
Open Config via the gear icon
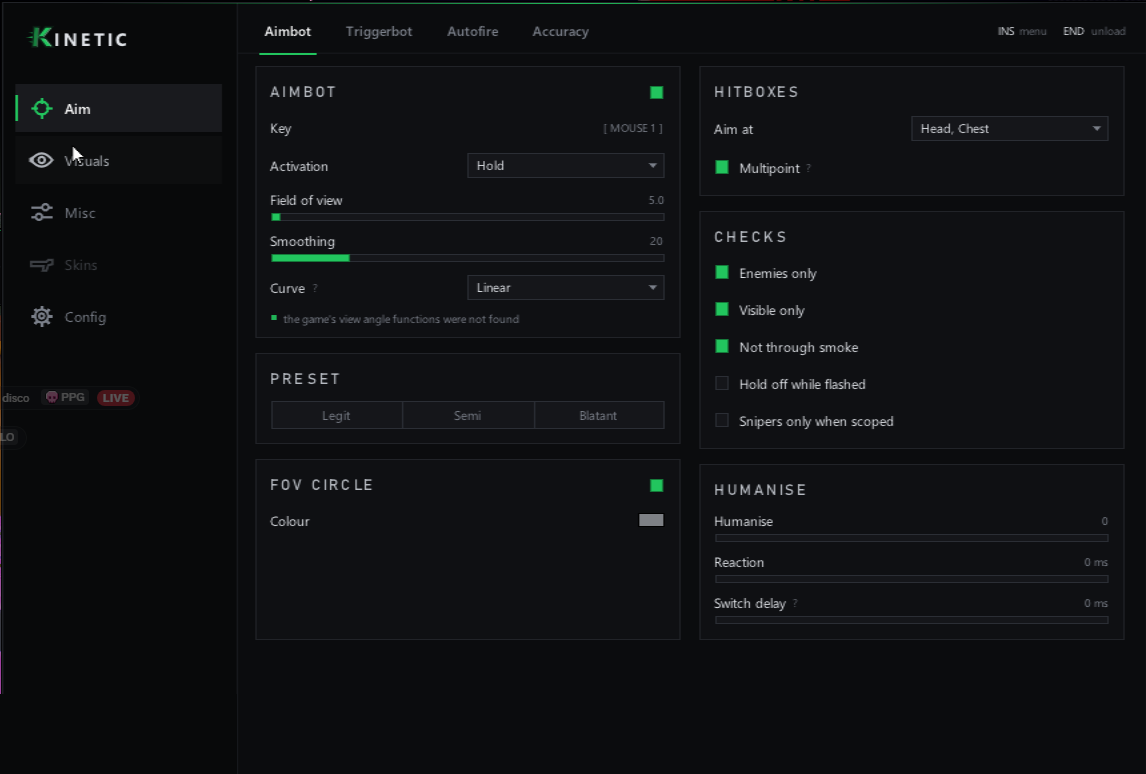[x=42, y=316]
